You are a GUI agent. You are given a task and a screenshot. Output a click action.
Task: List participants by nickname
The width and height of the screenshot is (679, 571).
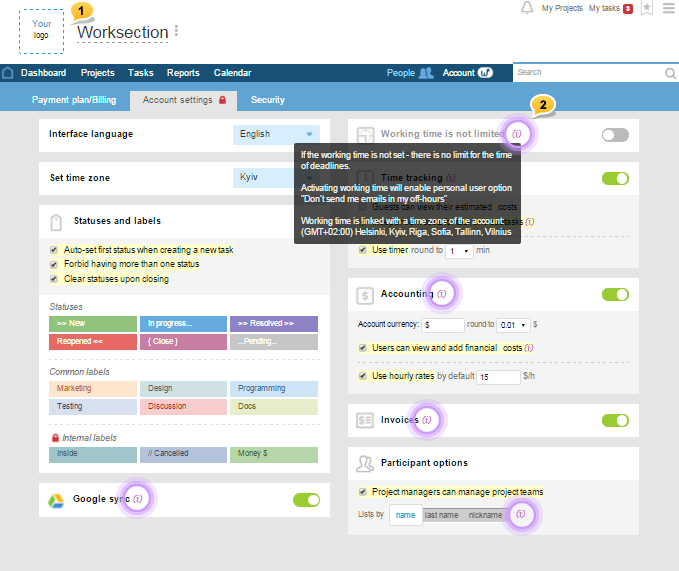pyautogui.click(x=485, y=515)
